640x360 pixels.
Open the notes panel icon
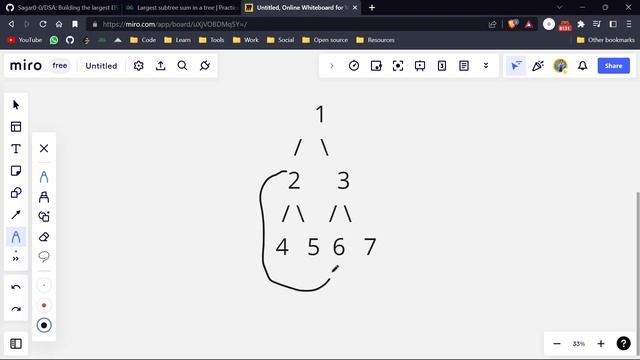click(464, 66)
